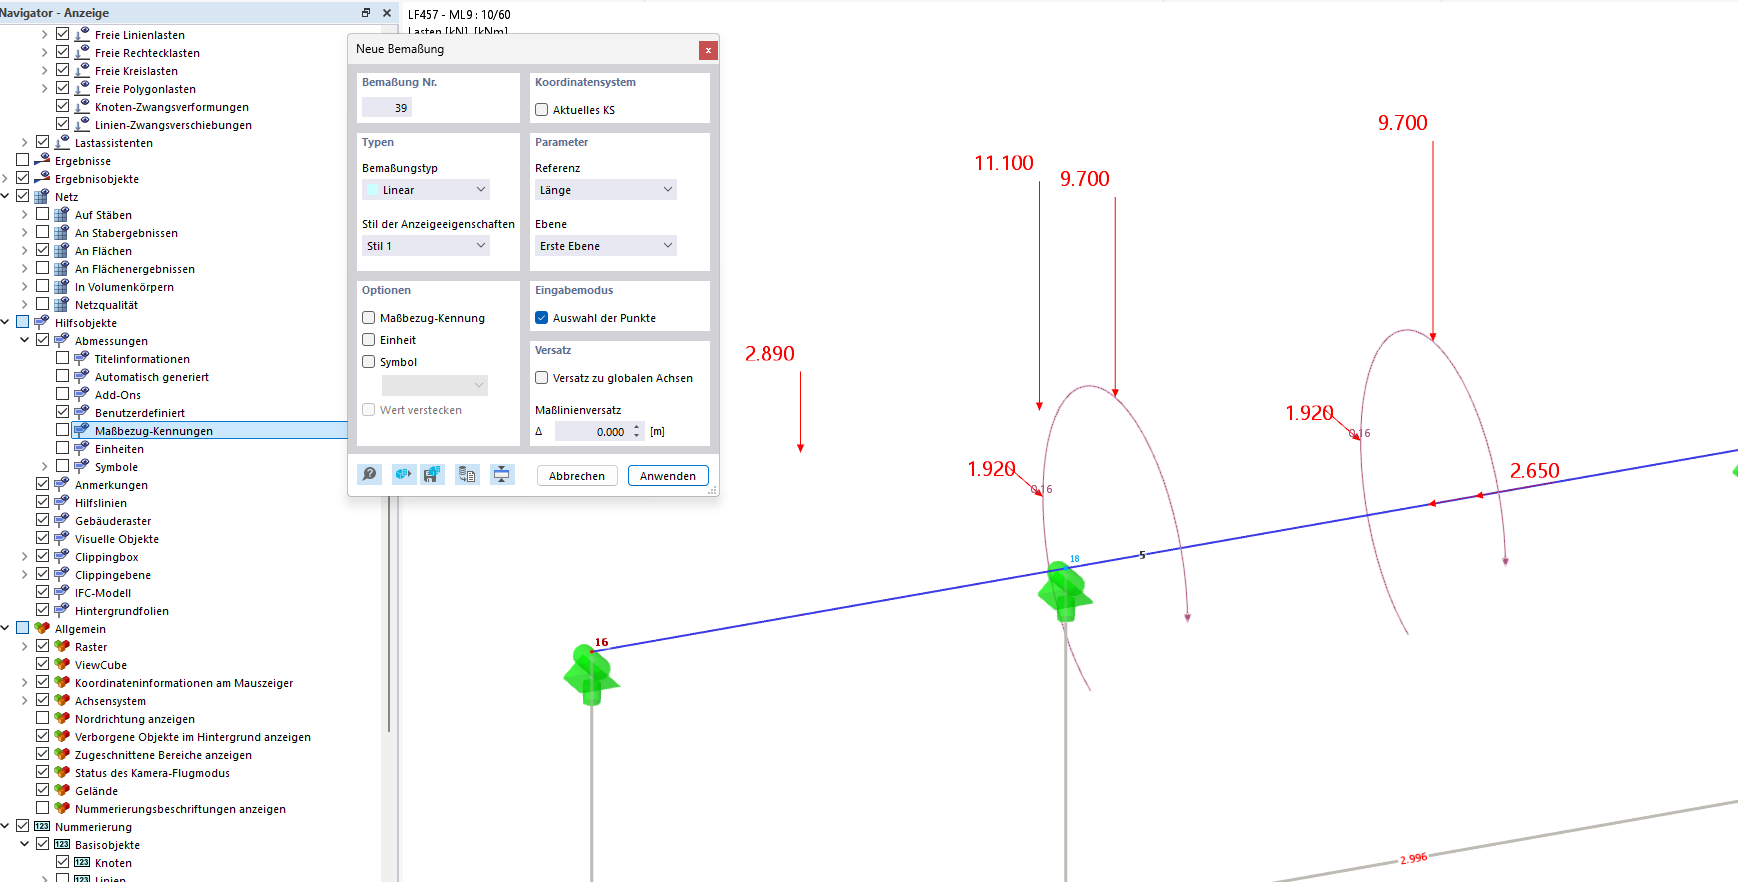Tick the Maßbezug-Kennung option checkbox
1738x882 pixels.
369,318
